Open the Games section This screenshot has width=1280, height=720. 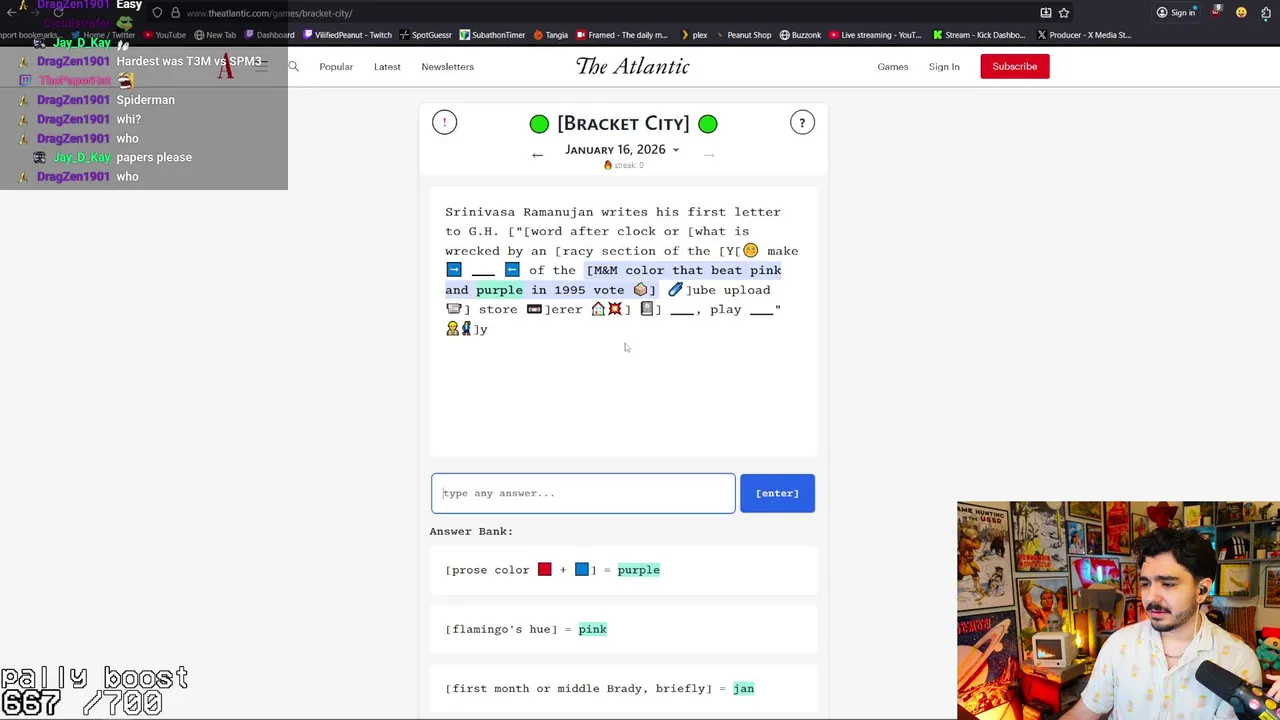click(x=893, y=67)
